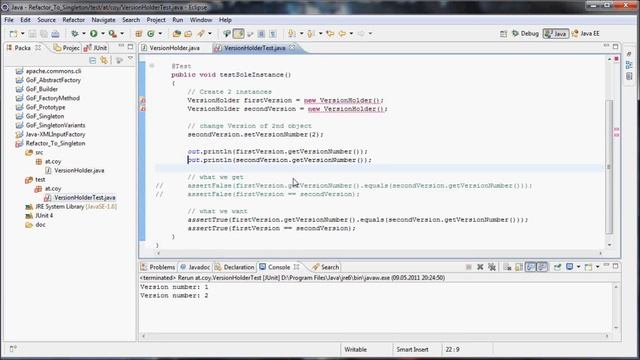Viewport: 640px width, 360px height.
Task: Click Last Edit Location arrow icon
Action: [x=330, y=33]
